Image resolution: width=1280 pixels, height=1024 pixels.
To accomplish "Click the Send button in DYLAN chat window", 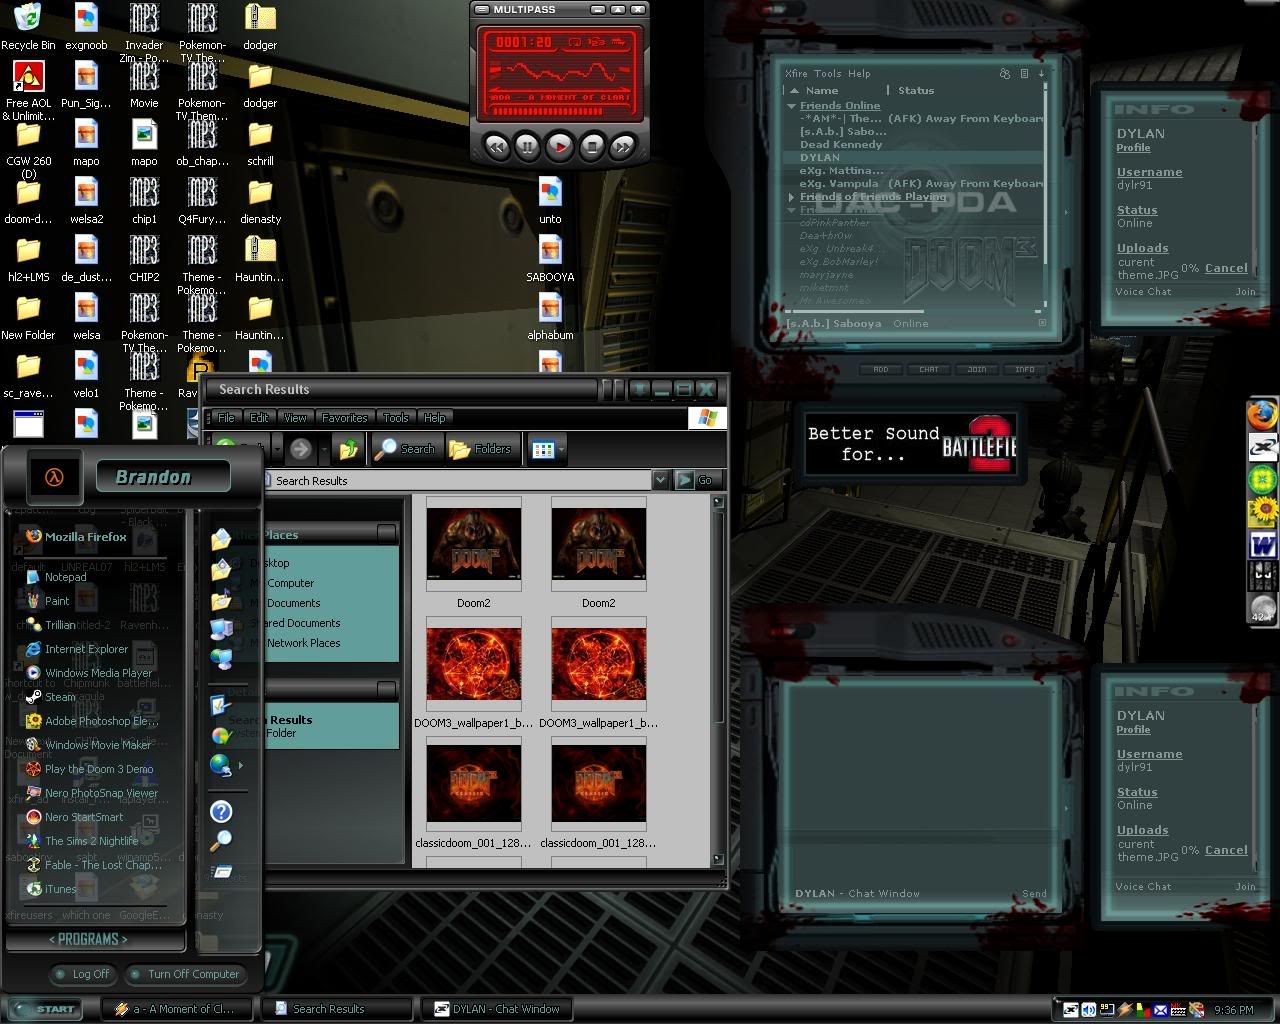I will pos(1035,893).
